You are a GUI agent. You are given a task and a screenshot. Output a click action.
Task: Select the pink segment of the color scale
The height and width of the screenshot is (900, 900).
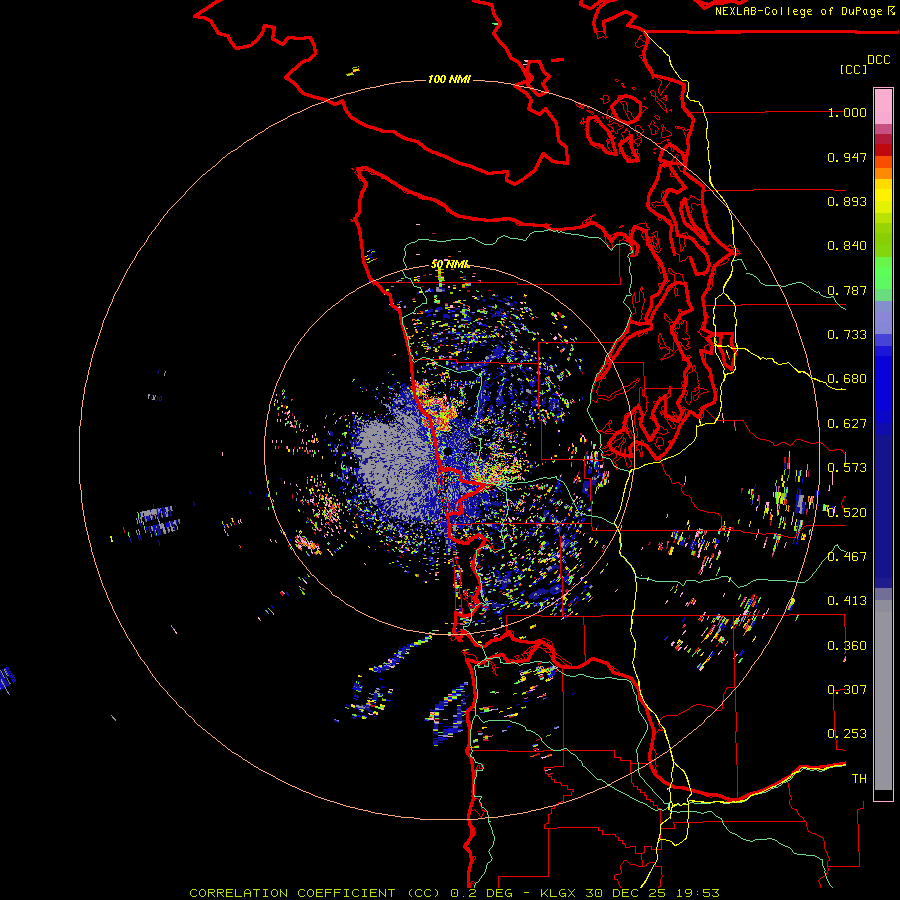click(883, 106)
